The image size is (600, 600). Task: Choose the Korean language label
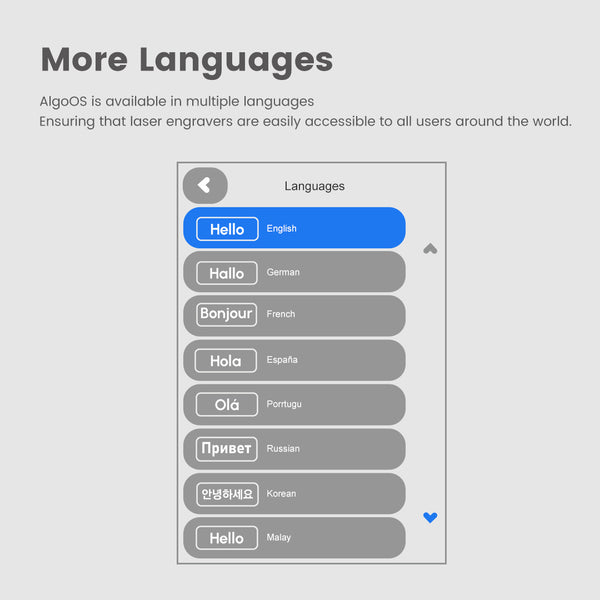click(281, 494)
